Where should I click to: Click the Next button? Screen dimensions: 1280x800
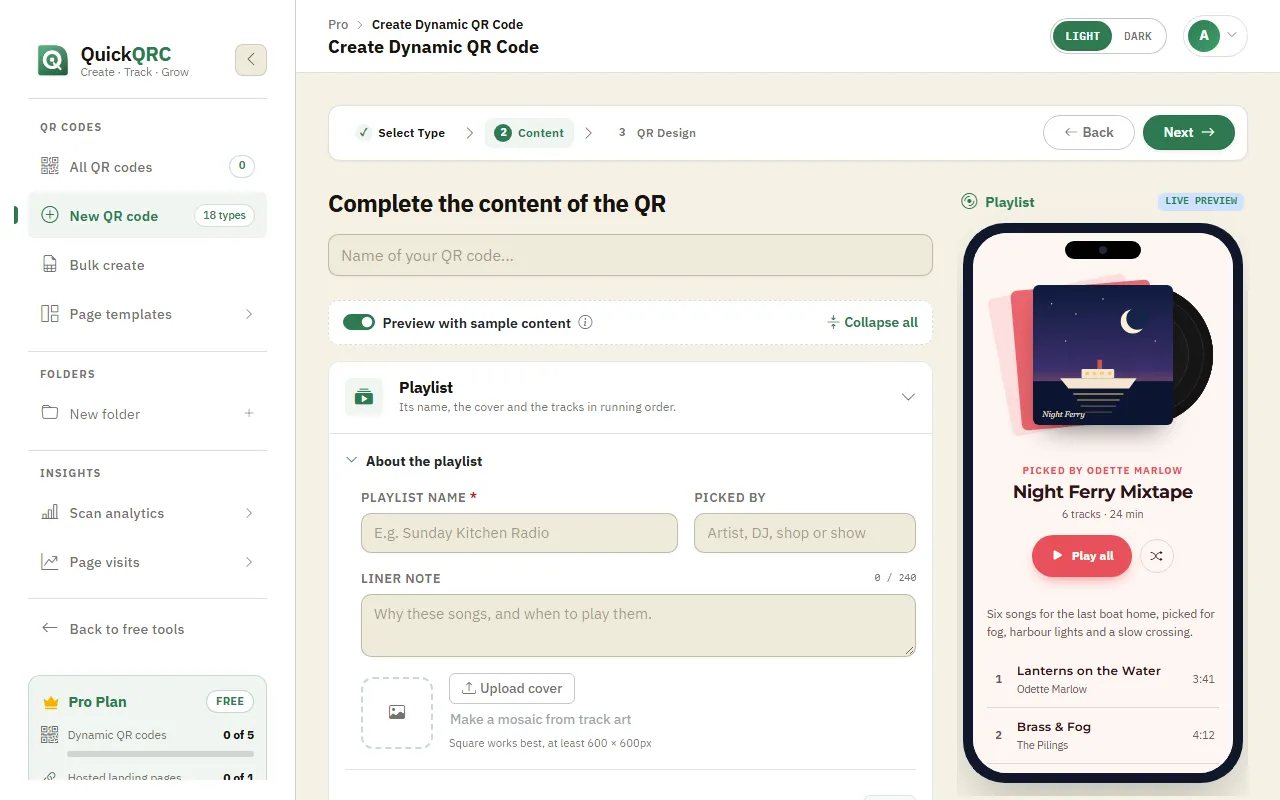pyautogui.click(x=1189, y=132)
